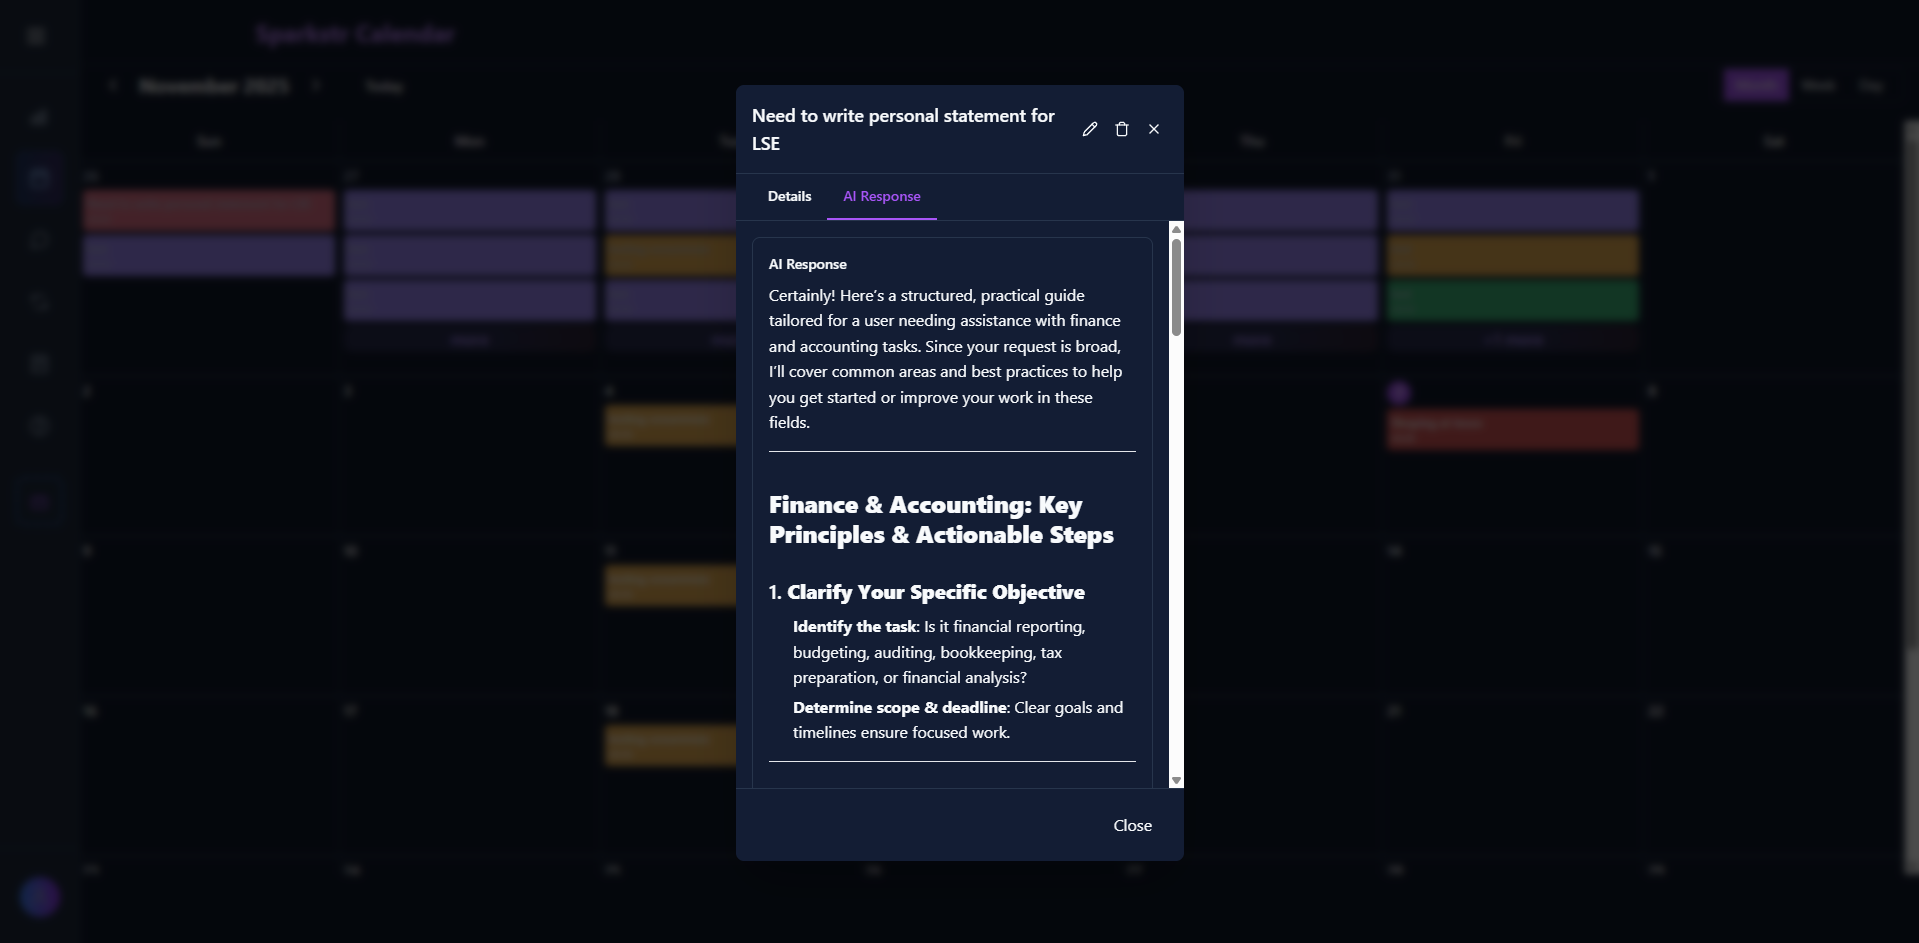Keep Month view selected by clicking it
Viewport: 1919px width, 943px height.
(1754, 85)
